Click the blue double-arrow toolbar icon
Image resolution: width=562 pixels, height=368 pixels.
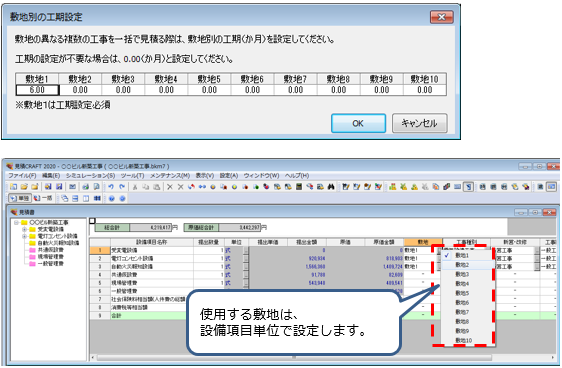[x=202, y=187]
